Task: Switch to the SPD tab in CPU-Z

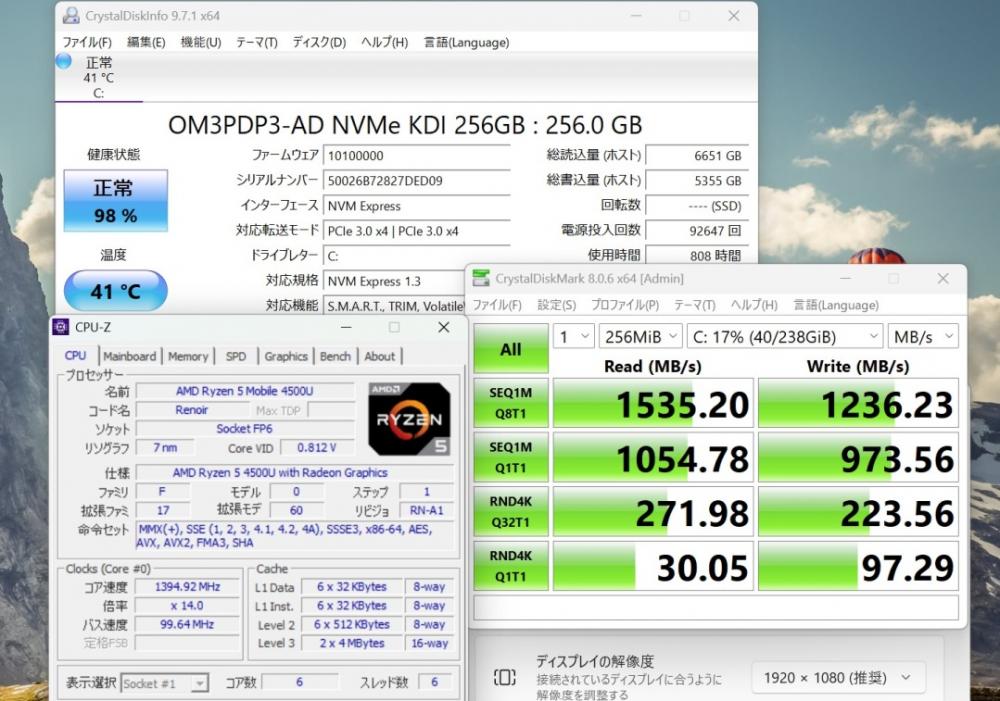Action: point(236,357)
